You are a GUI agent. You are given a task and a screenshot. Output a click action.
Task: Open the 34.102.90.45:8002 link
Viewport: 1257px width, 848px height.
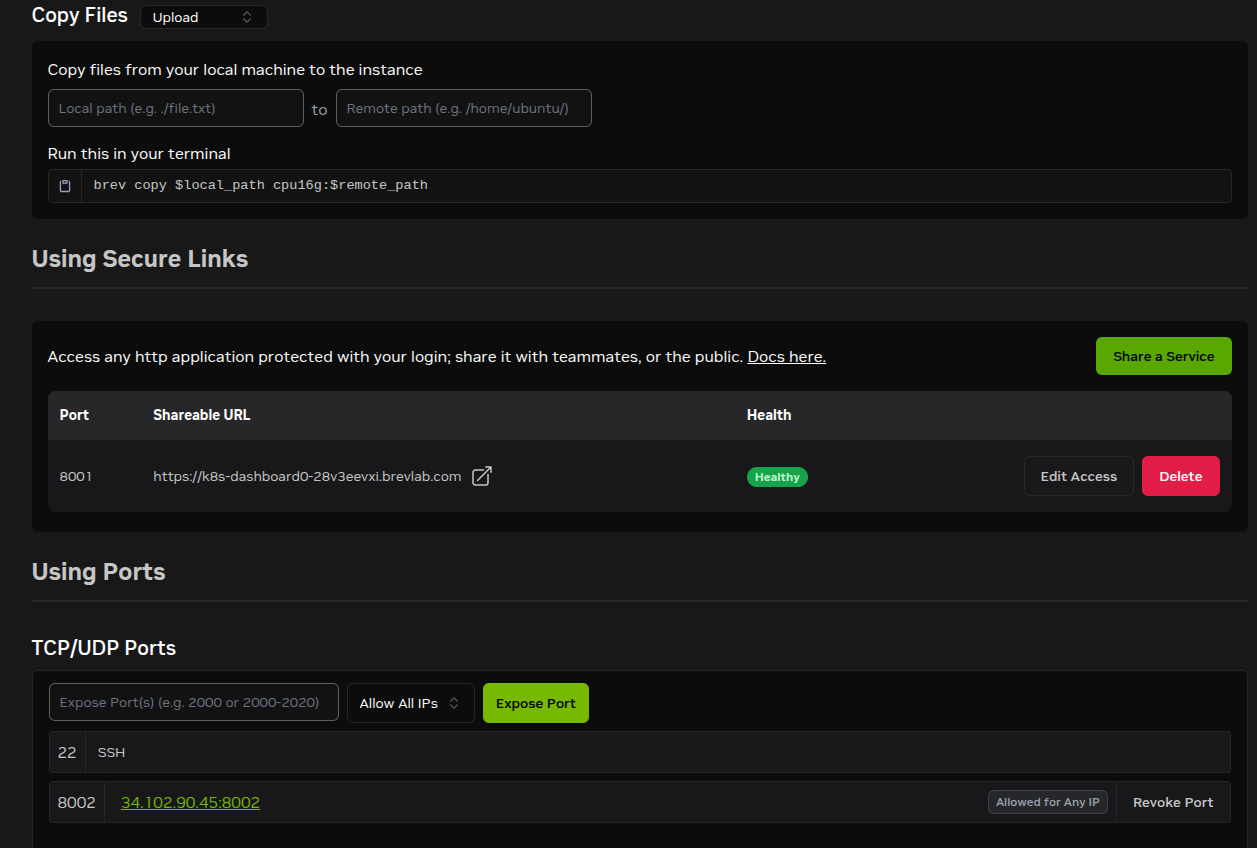tap(190, 802)
